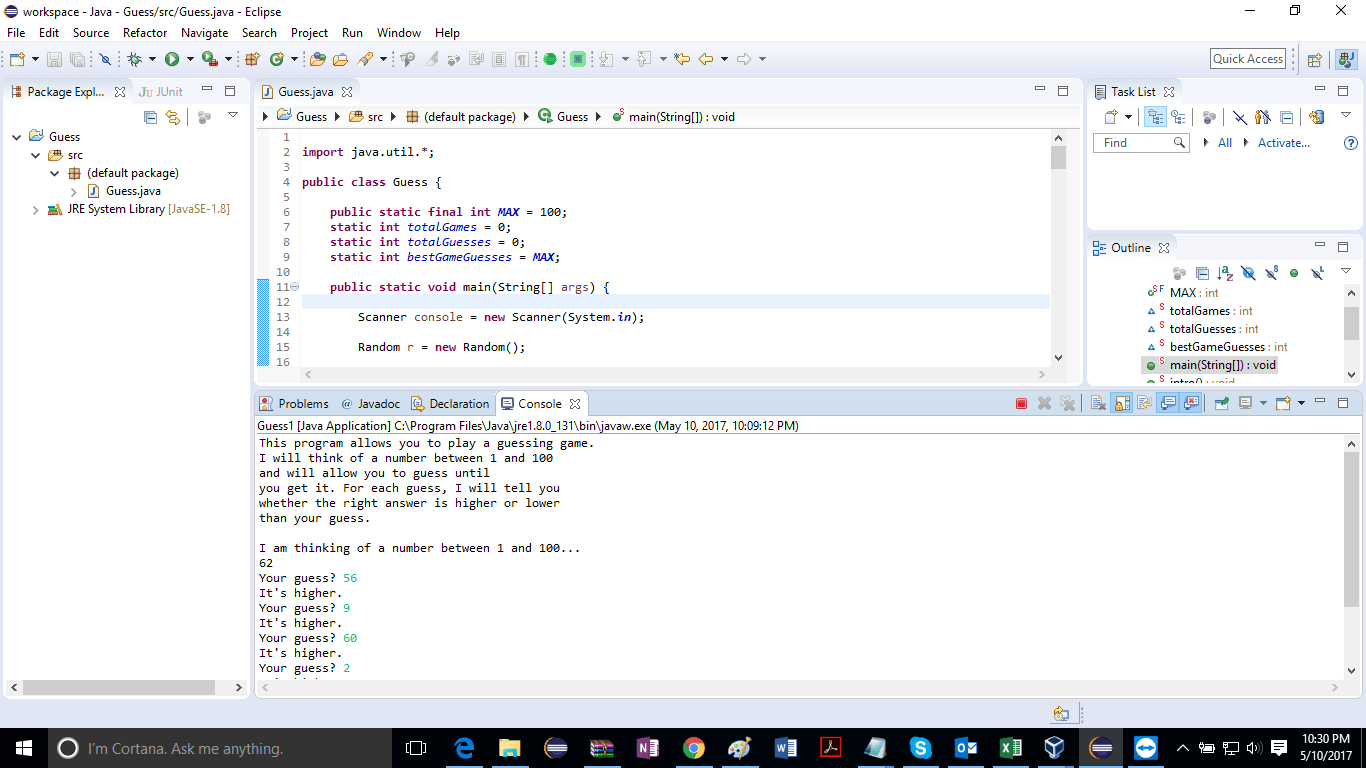Open the Source menu
Screen dimensions: 1366x768
(91, 33)
